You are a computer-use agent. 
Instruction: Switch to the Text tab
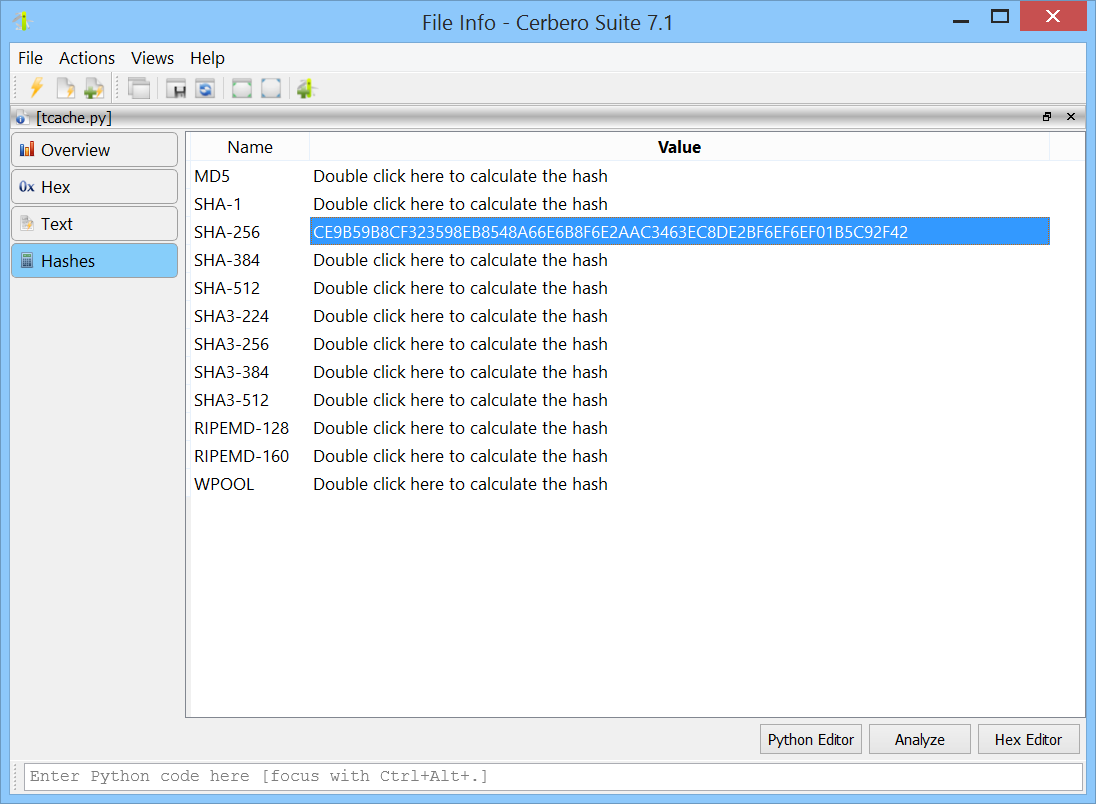pyautogui.click(x=94, y=224)
